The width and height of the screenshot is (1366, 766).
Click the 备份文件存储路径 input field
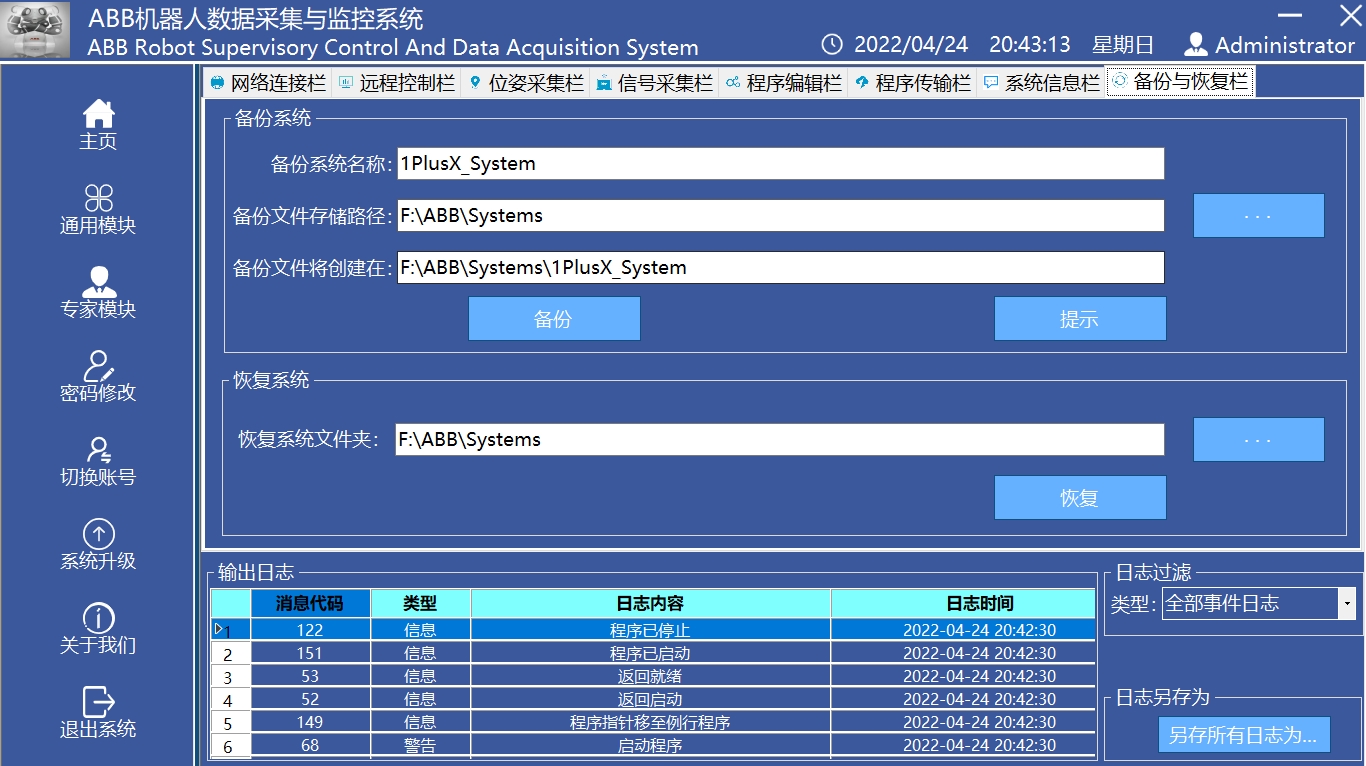click(x=780, y=215)
